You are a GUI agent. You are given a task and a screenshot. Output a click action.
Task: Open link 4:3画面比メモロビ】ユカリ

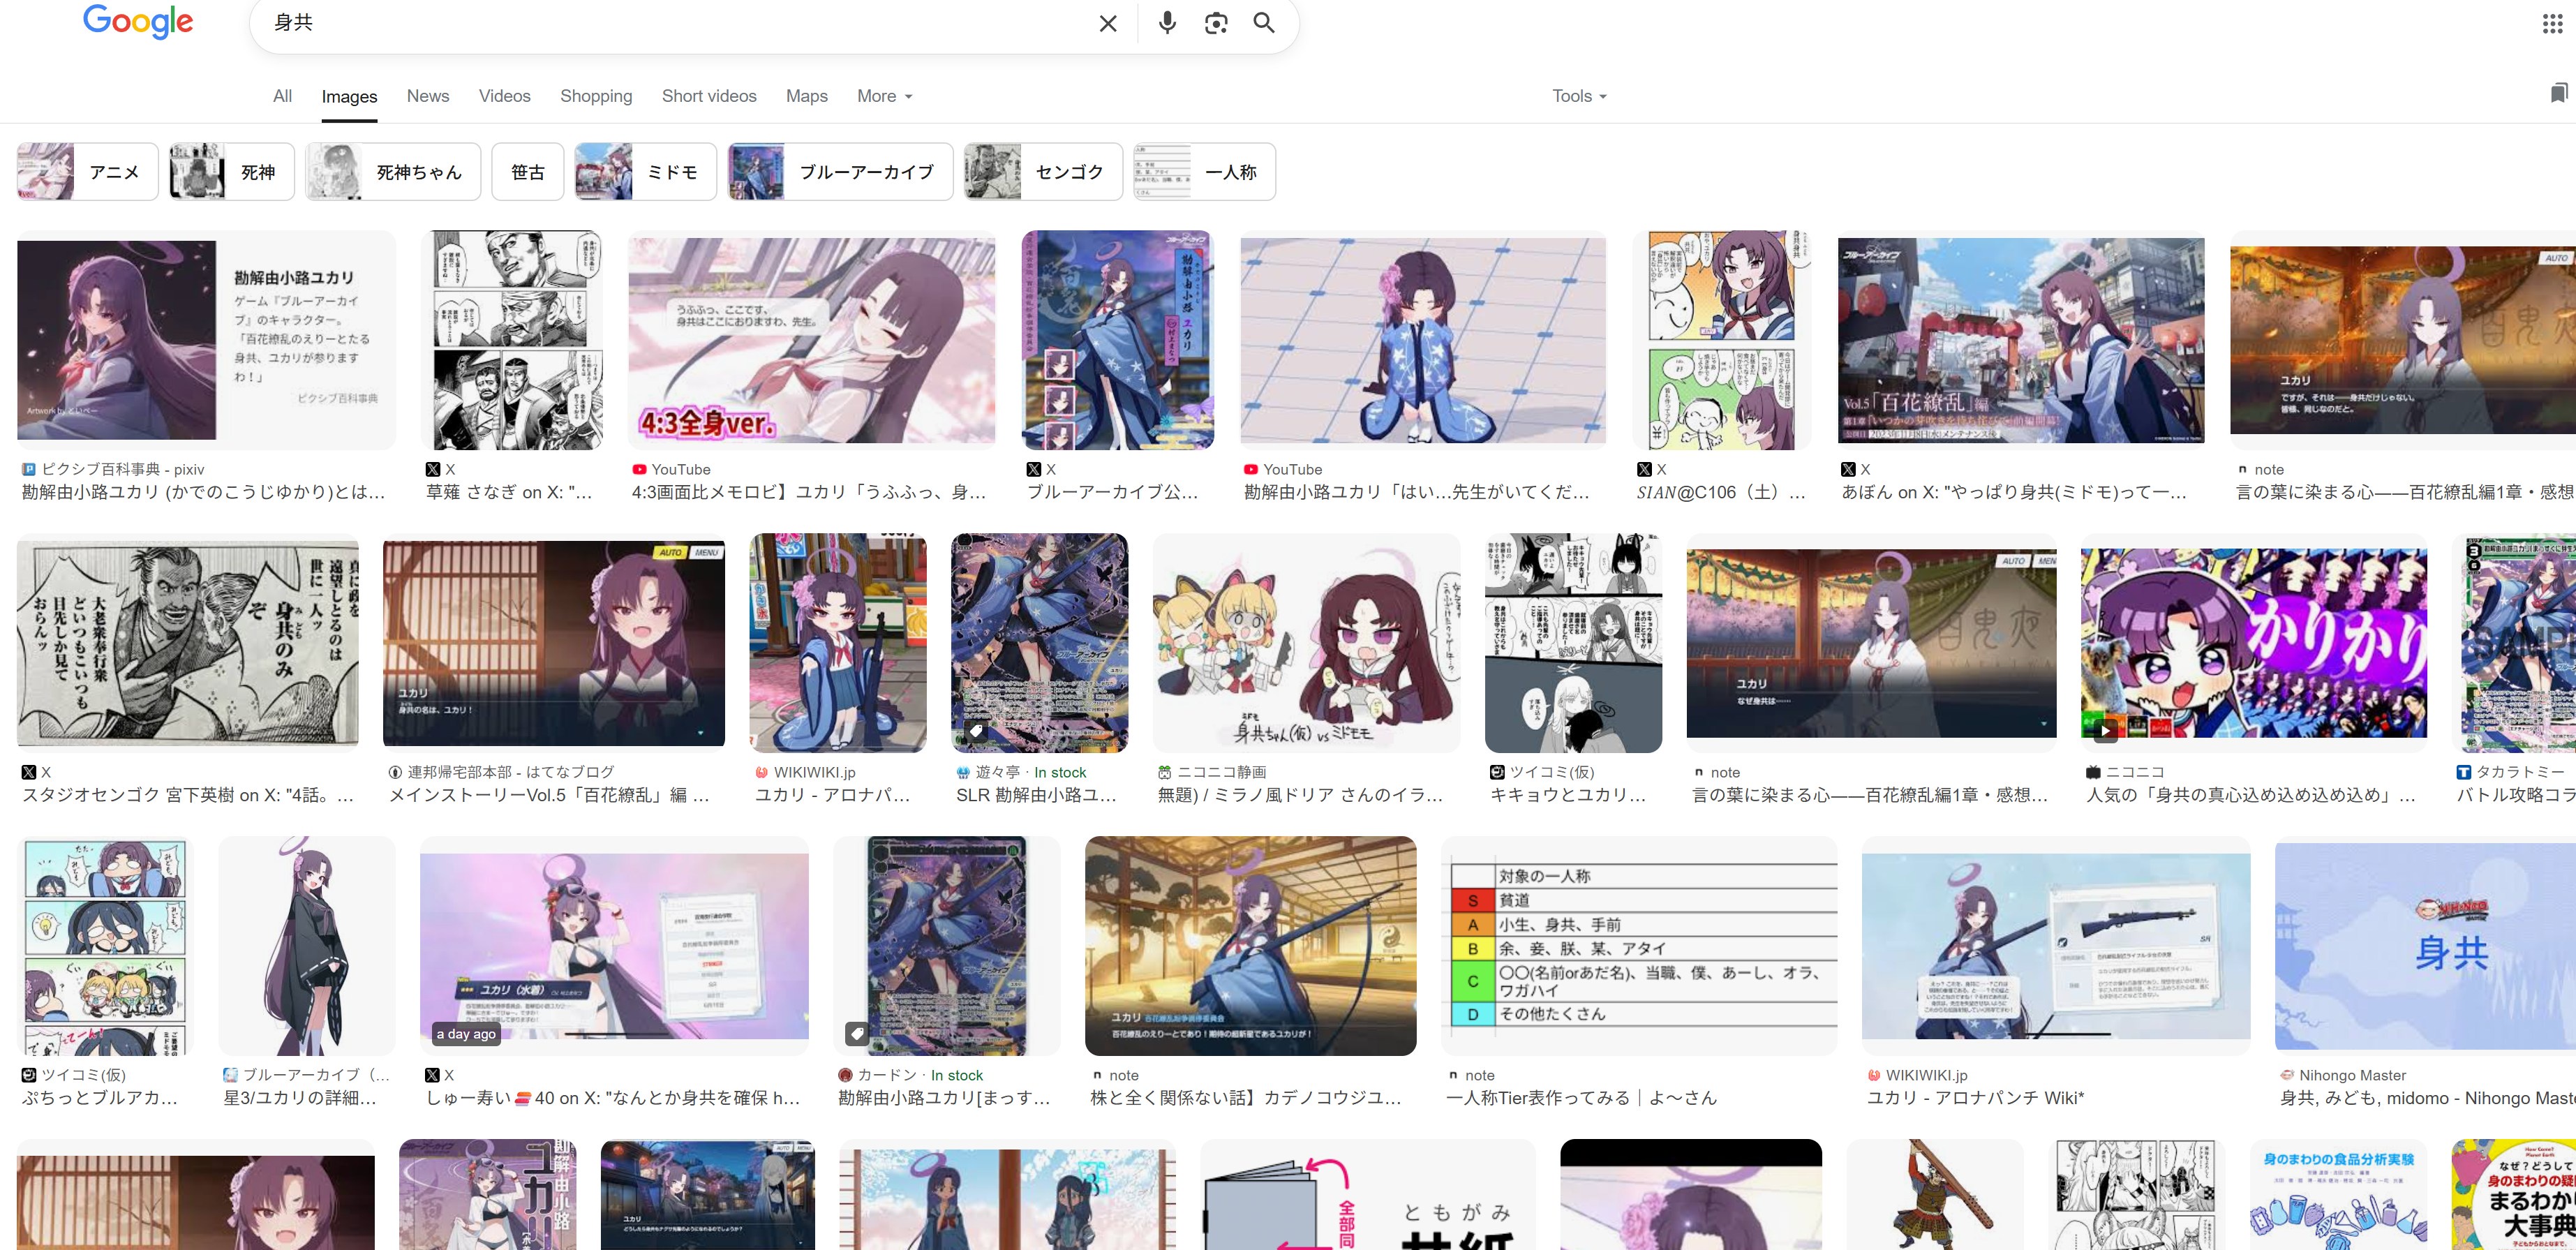809,492
